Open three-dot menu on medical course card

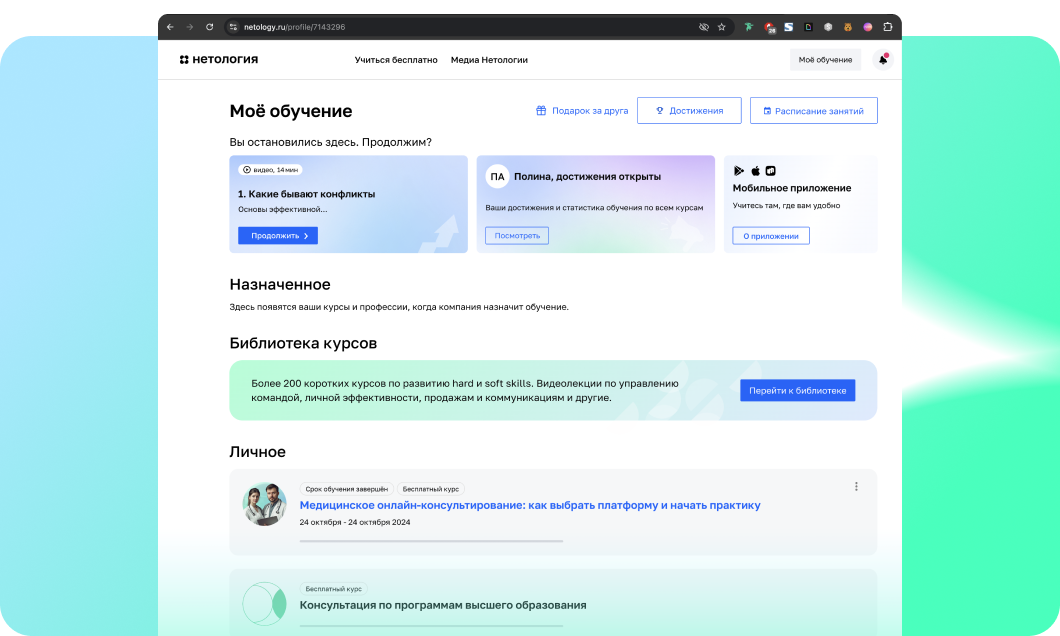[856, 487]
